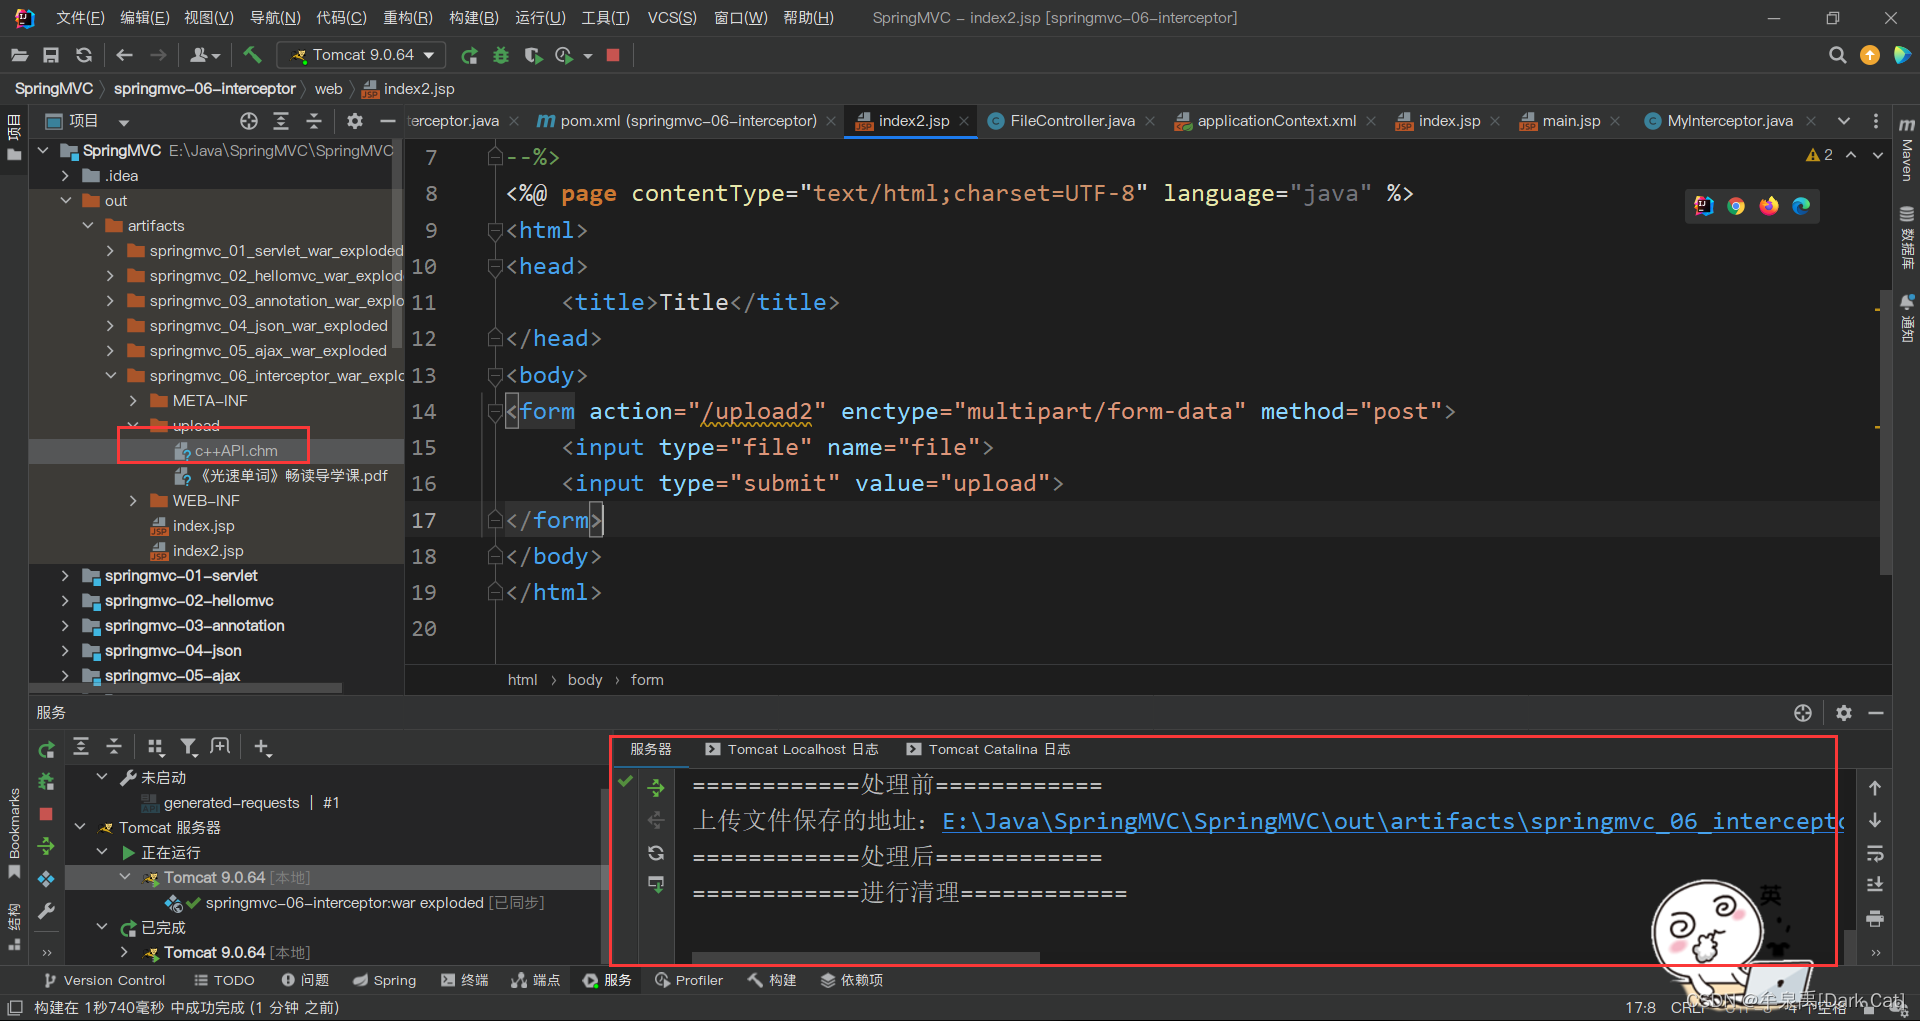Open in Firefox browser icon in editor
1920x1021 pixels.
[1769, 205]
